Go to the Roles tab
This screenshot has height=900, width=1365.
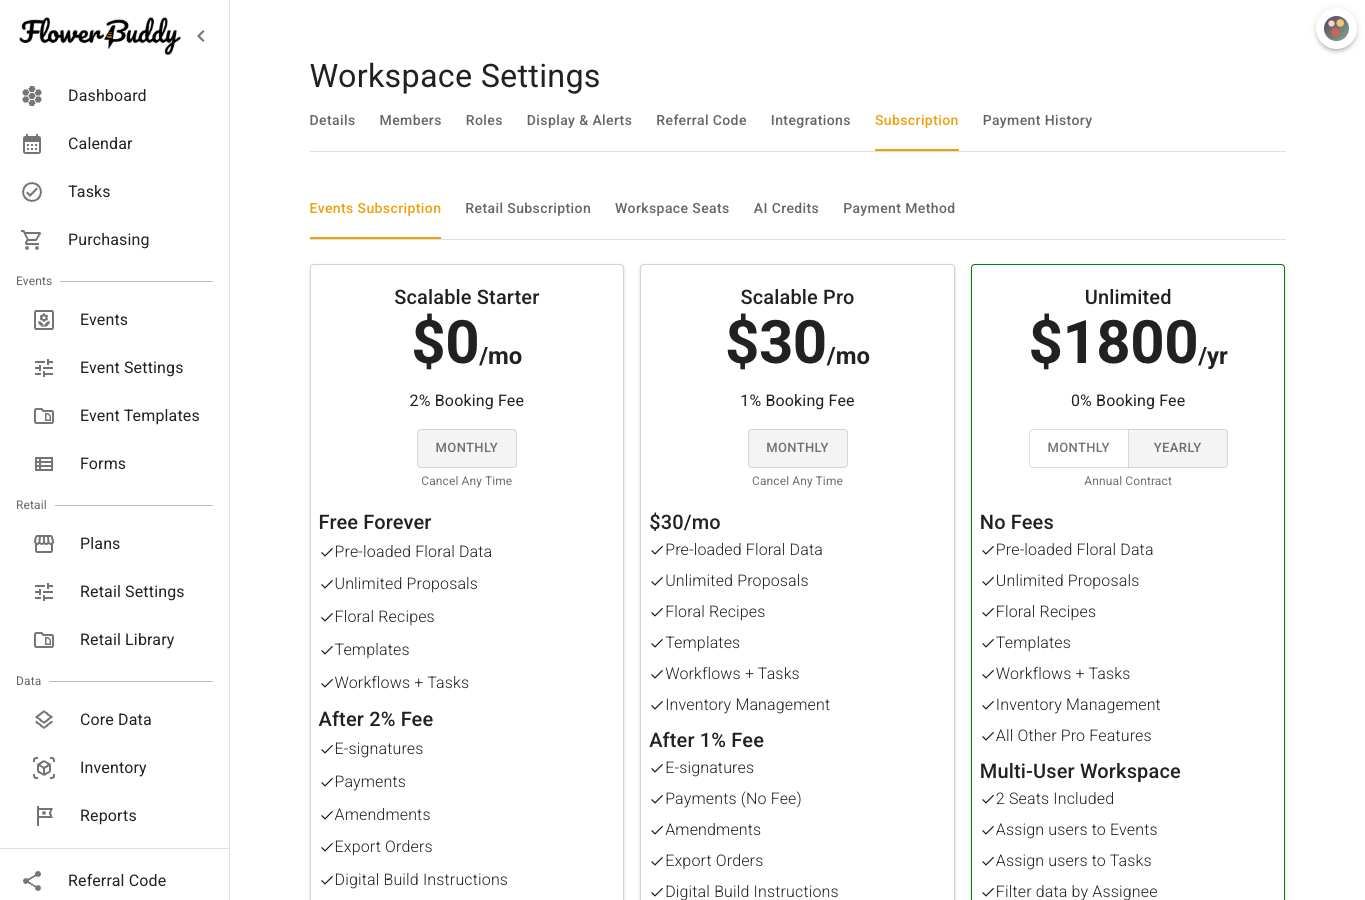484,121
